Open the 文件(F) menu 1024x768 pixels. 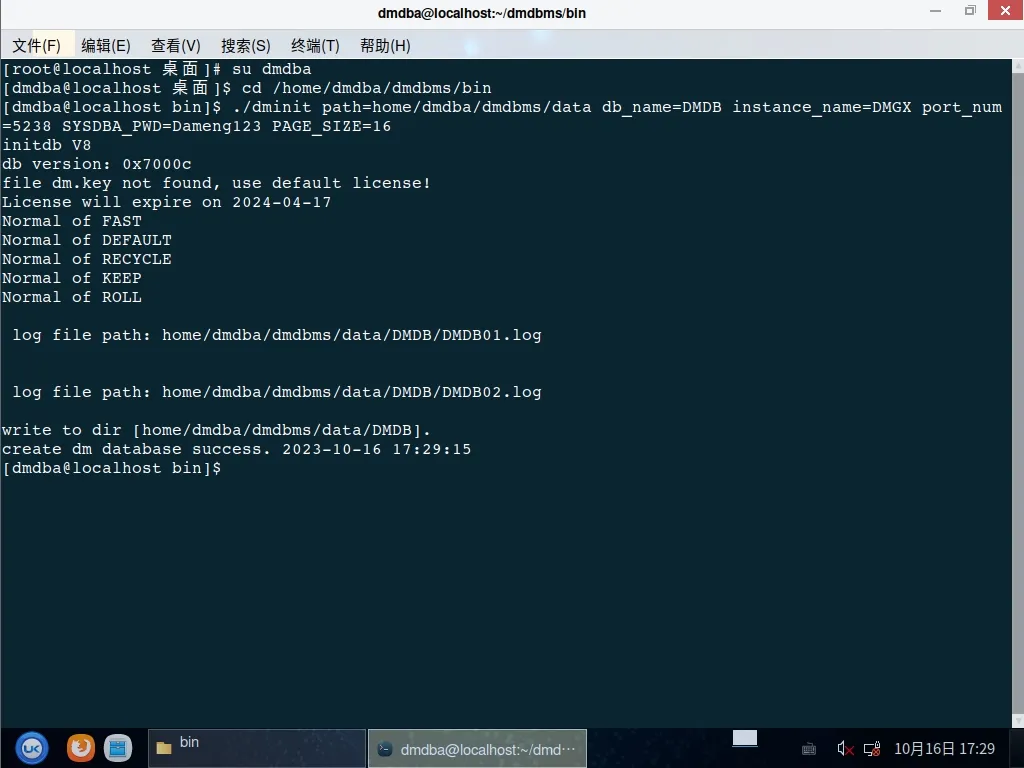coord(36,46)
